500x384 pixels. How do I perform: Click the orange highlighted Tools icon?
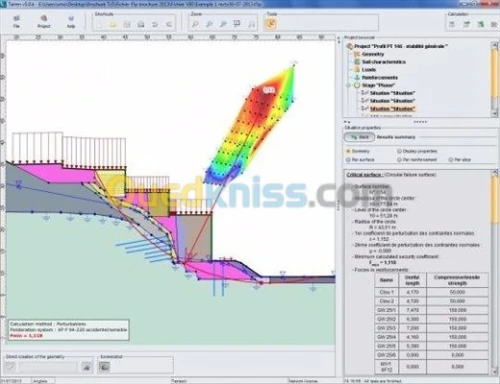[271, 24]
